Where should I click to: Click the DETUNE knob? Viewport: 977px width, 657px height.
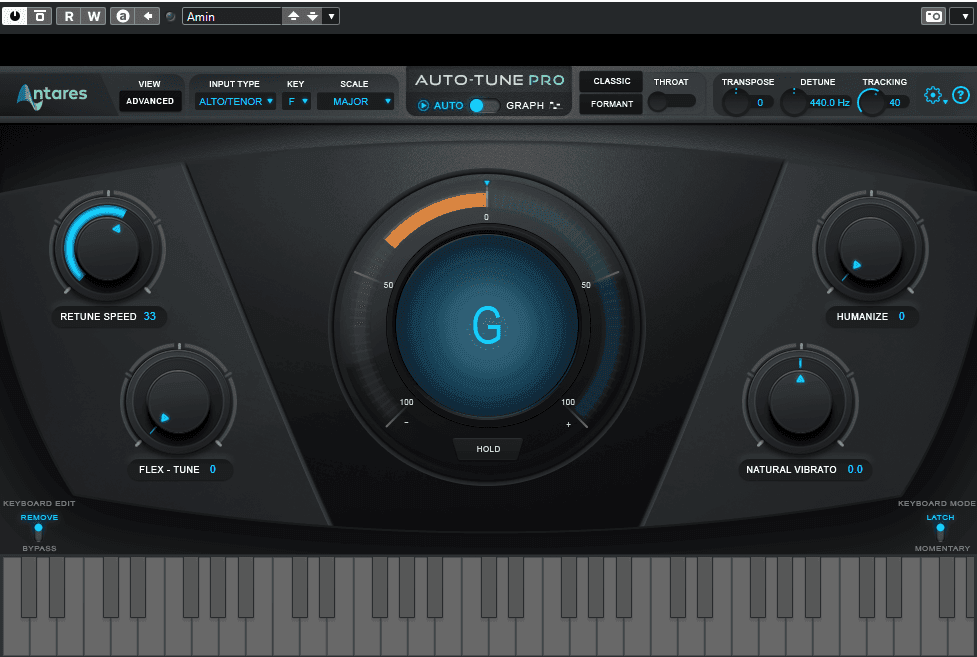coord(794,102)
